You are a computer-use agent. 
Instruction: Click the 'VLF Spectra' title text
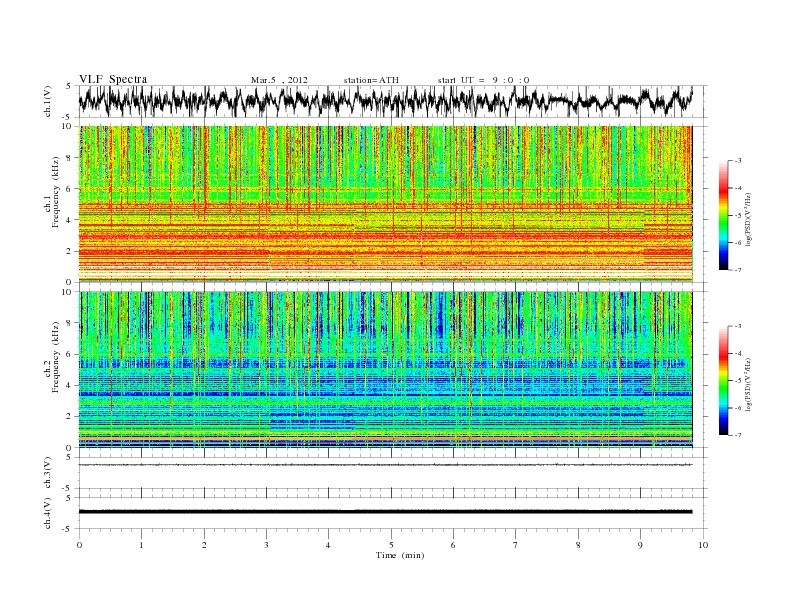[x=113, y=79]
